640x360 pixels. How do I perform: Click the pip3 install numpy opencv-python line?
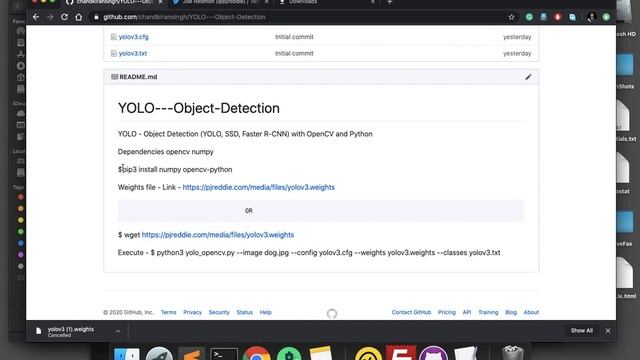(x=175, y=169)
